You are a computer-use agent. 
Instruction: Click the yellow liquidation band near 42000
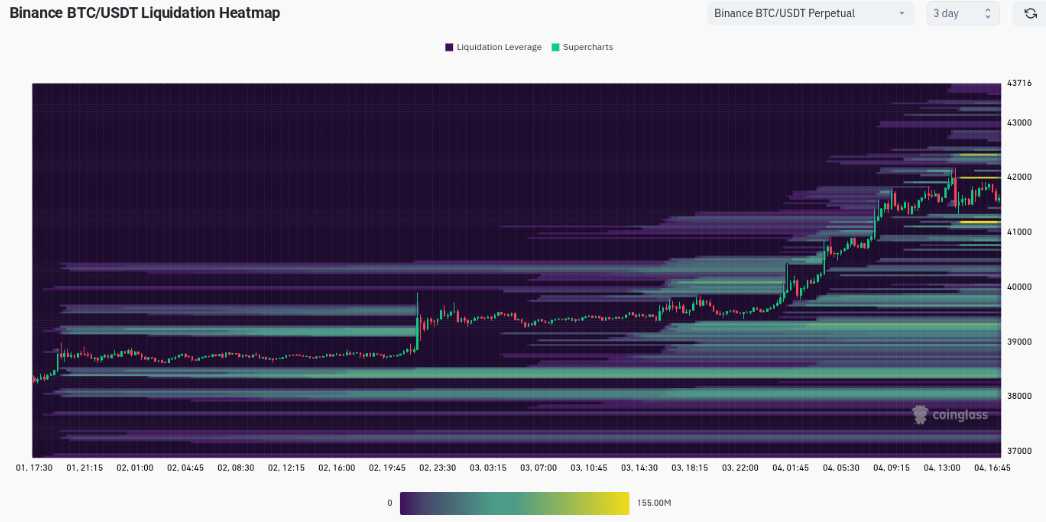[979, 178]
